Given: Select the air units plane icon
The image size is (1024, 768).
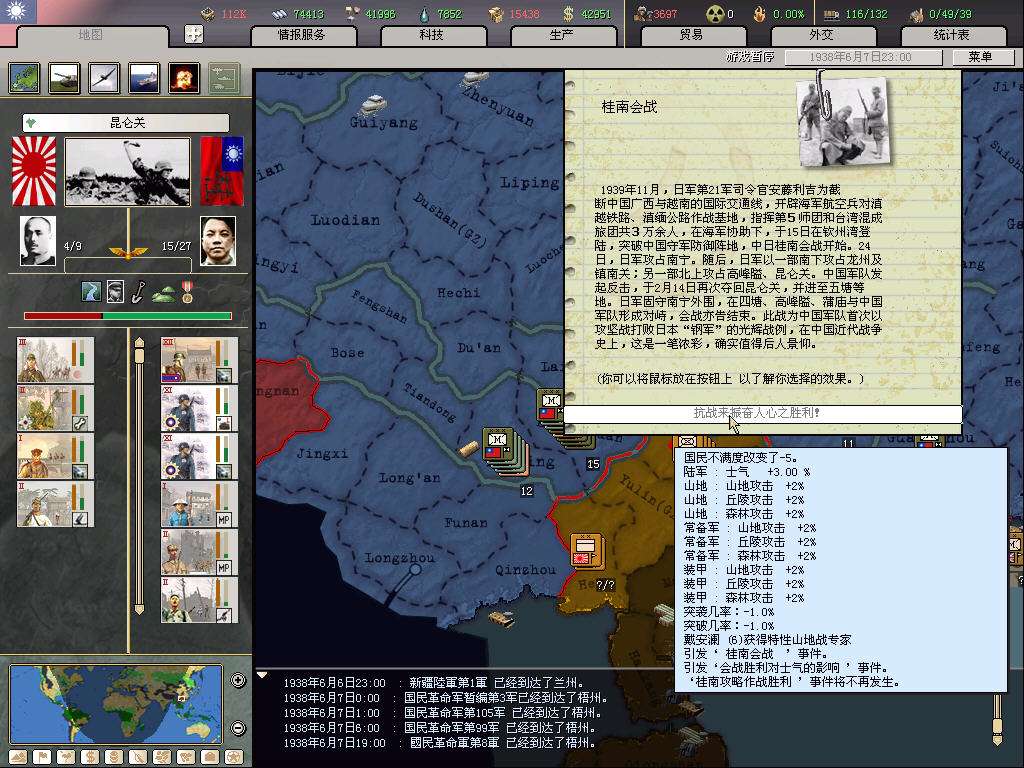Looking at the screenshot, I should click(104, 78).
